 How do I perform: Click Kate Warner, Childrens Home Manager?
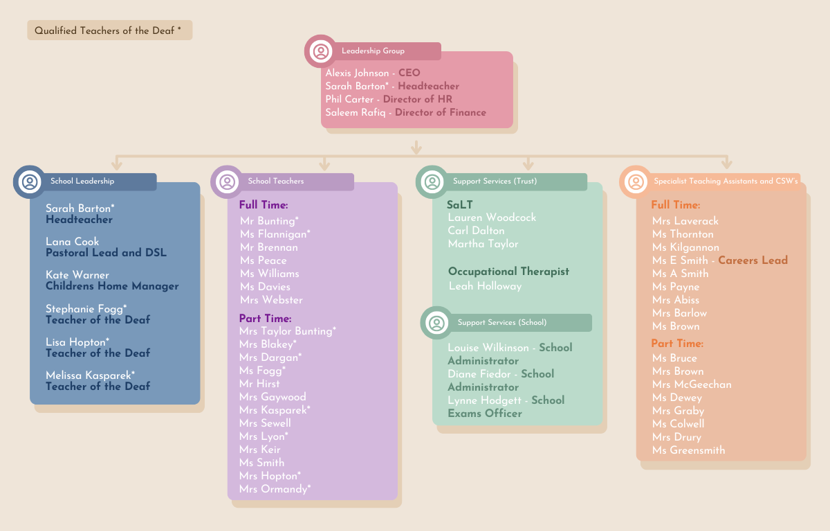[x=111, y=280]
